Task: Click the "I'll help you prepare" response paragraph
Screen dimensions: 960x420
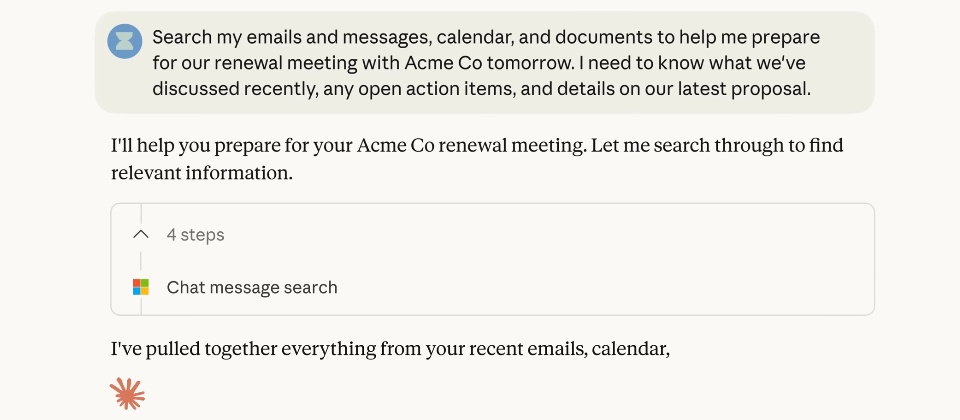Action: [x=477, y=159]
